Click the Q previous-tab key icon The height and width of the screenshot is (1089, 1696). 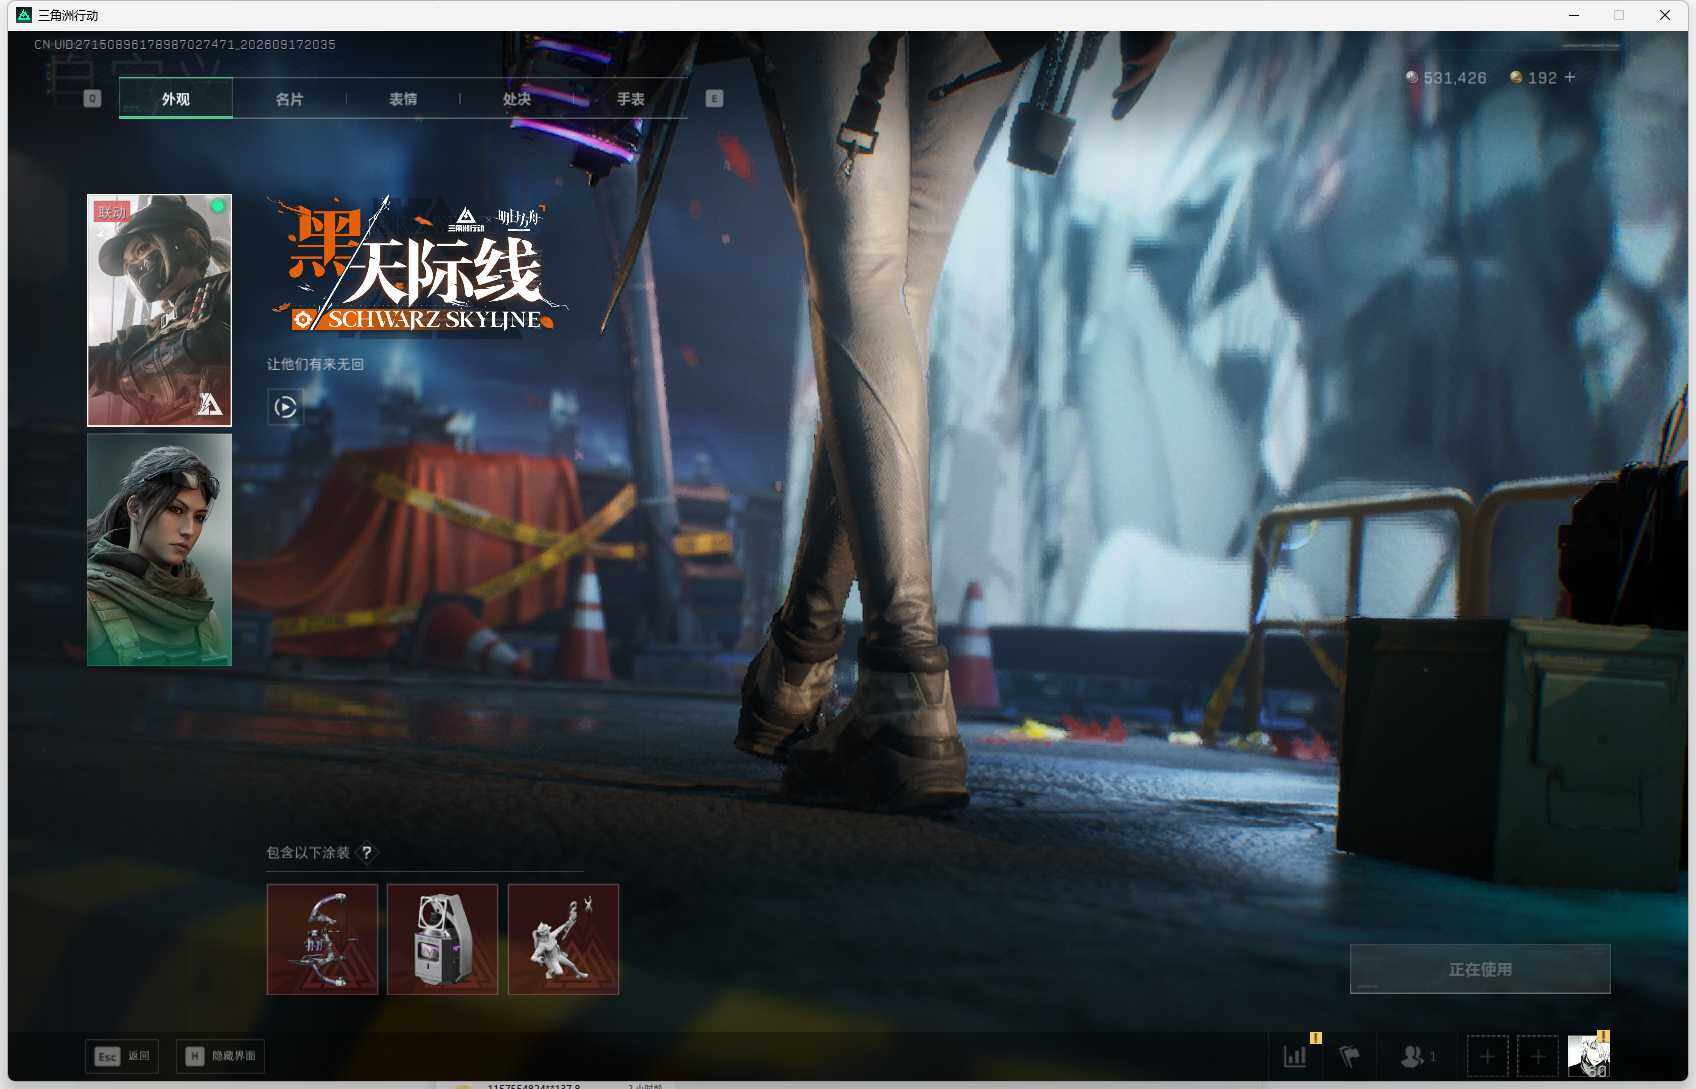[92, 98]
